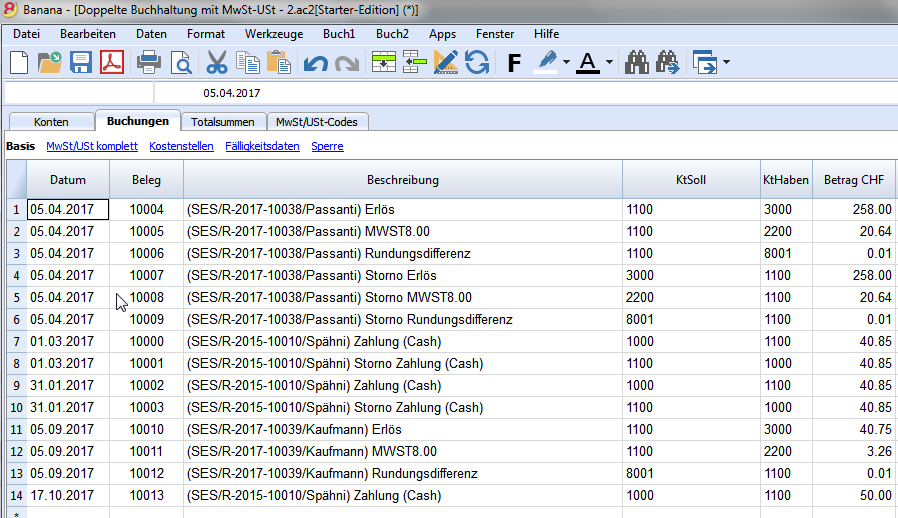
Task: Print with the printer icon
Action: tap(149, 62)
